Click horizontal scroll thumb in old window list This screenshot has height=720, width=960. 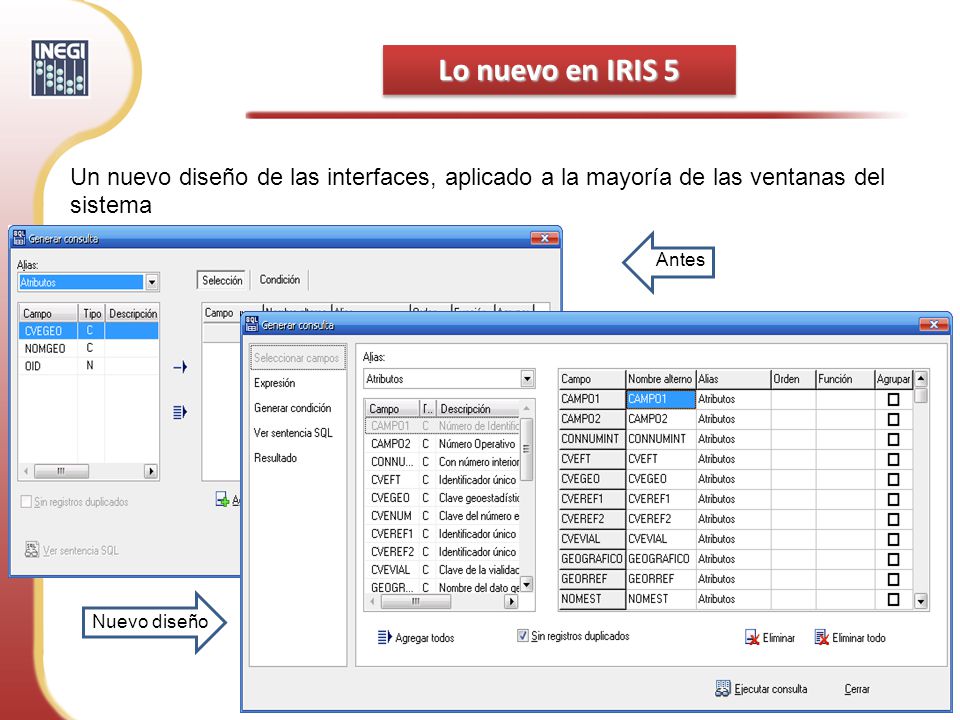[61, 471]
